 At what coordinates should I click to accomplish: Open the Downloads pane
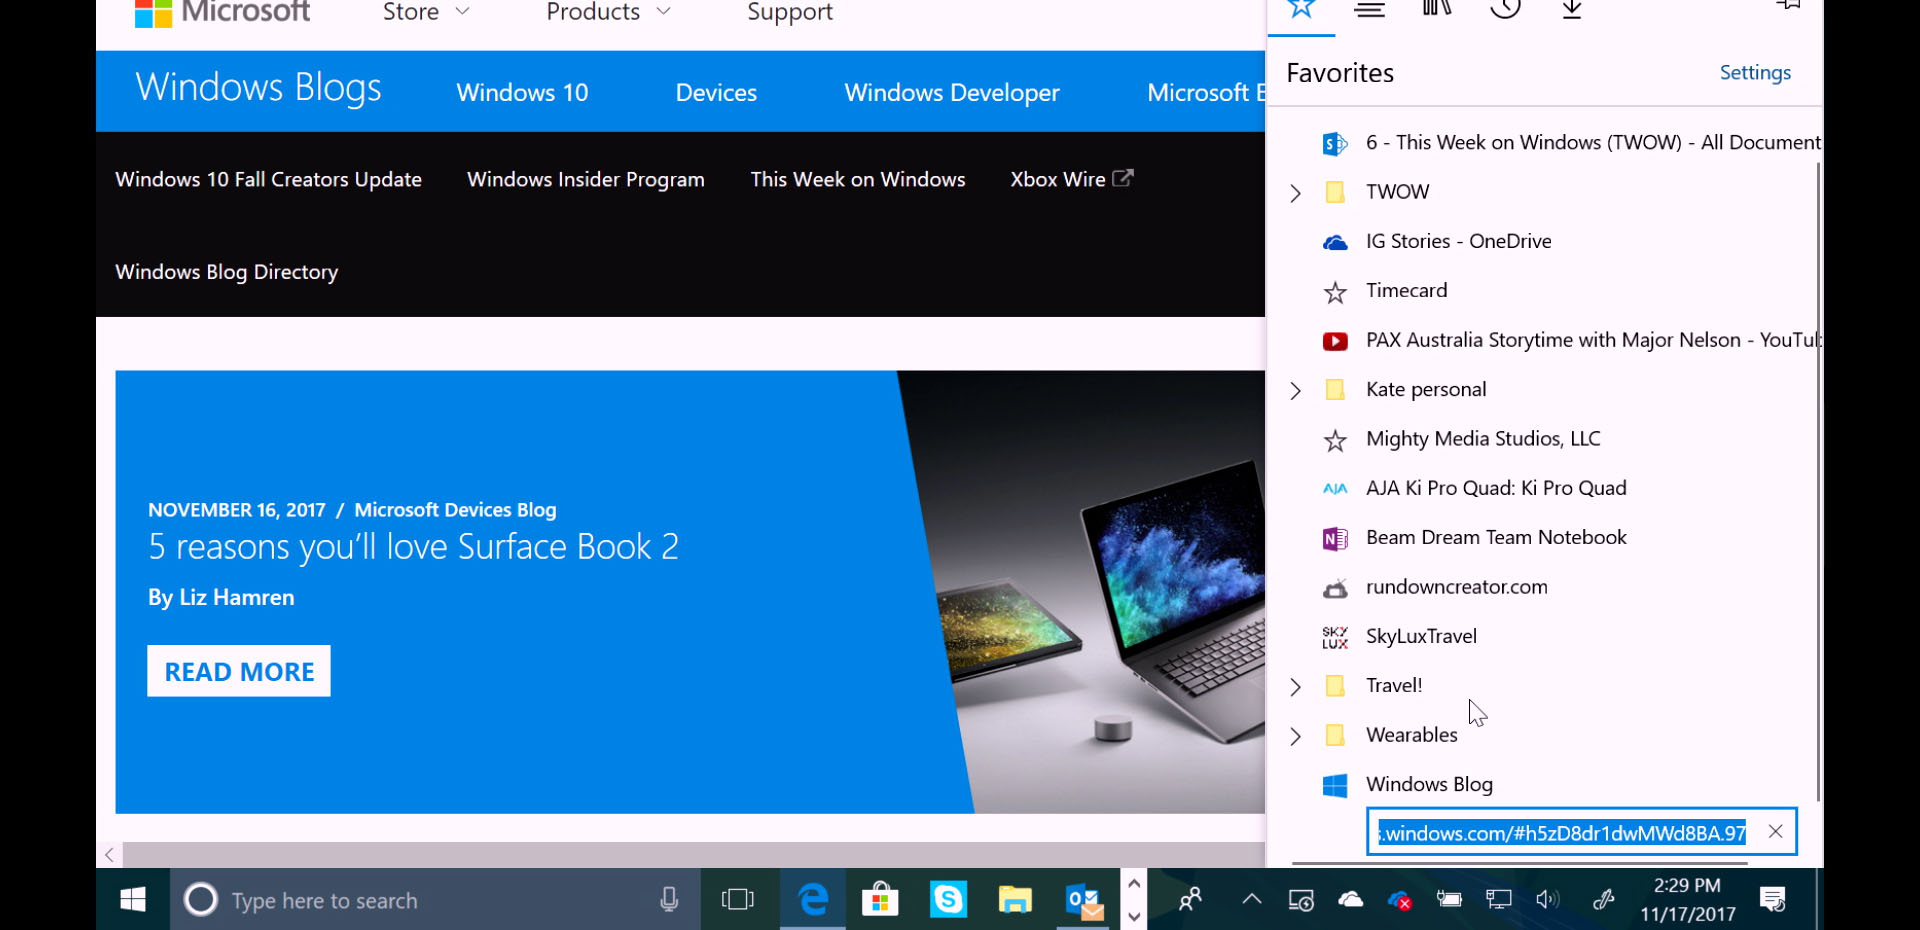pos(1570,10)
